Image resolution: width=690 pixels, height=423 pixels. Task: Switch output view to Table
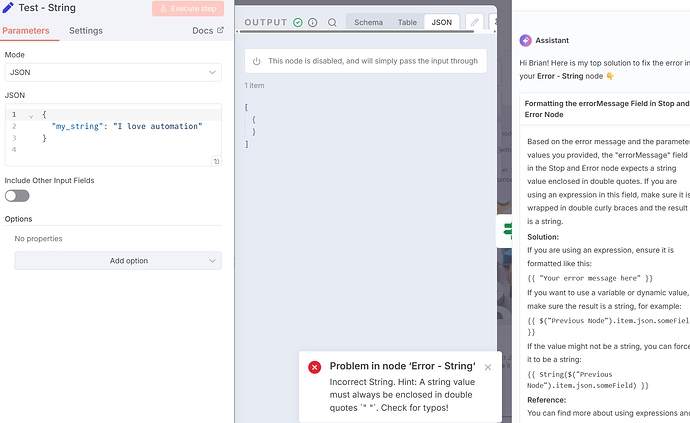coord(407,22)
